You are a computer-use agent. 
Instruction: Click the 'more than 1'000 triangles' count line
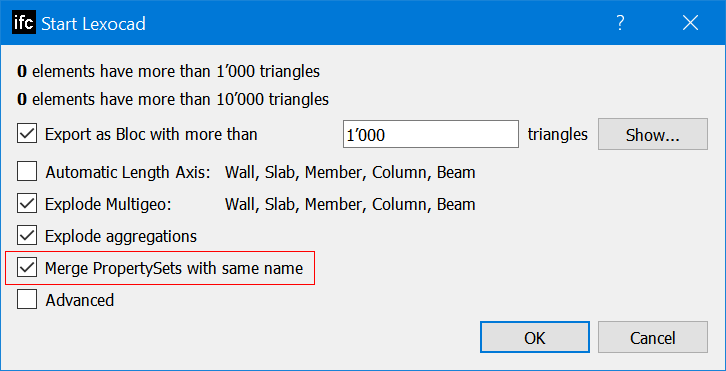click(169, 72)
